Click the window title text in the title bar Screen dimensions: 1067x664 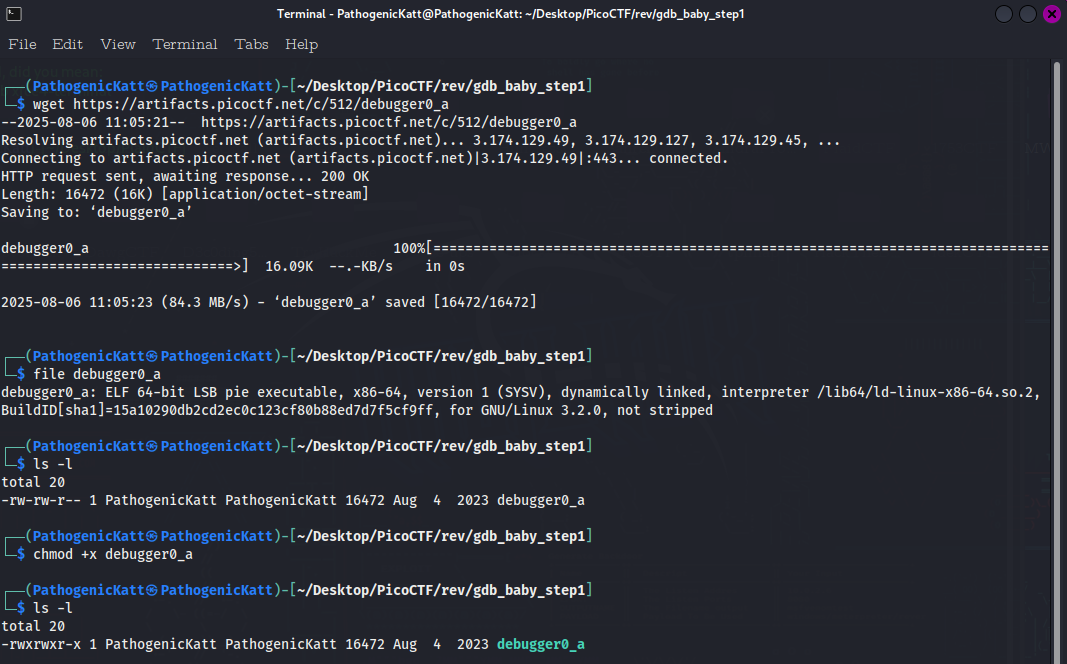tap(510, 14)
